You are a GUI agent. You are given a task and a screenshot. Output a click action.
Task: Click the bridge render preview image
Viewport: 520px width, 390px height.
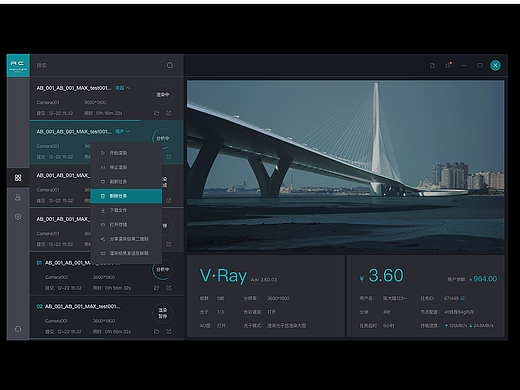click(x=346, y=166)
